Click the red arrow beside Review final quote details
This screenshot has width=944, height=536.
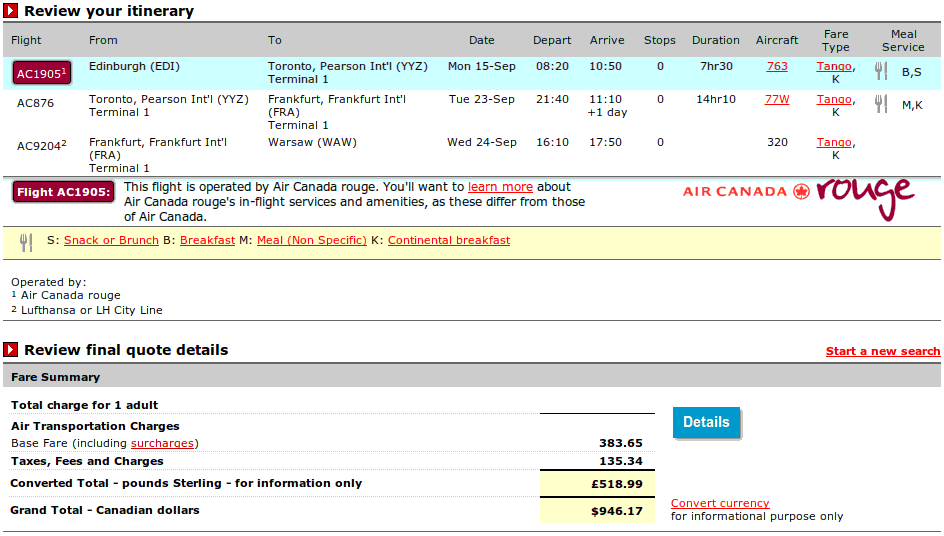pos(10,349)
